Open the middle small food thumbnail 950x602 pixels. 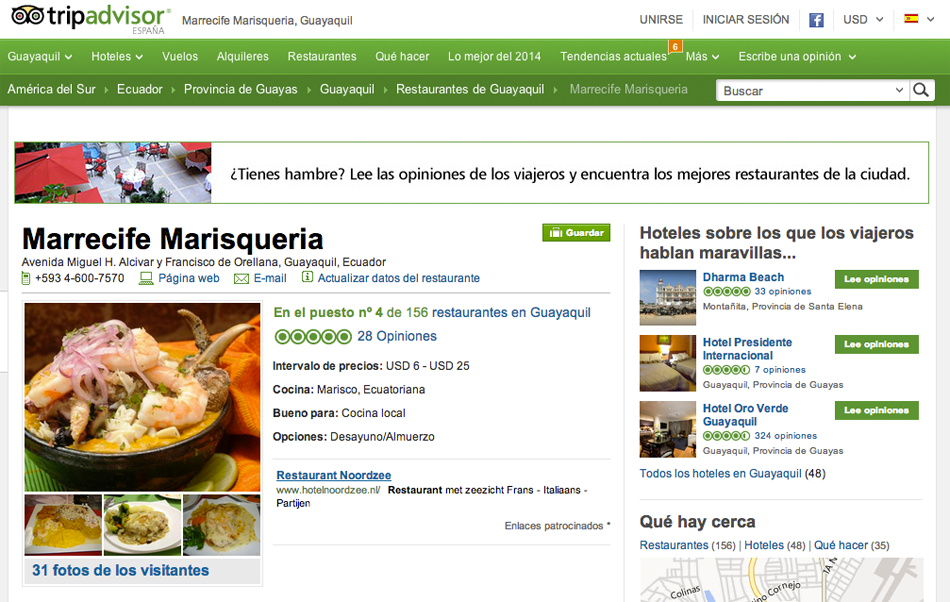[x=142, y=524]
